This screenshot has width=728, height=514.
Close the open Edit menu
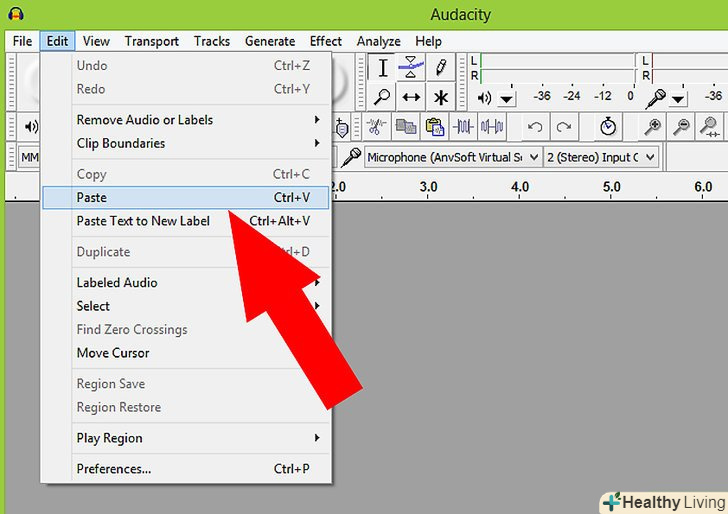pos(58,41)
